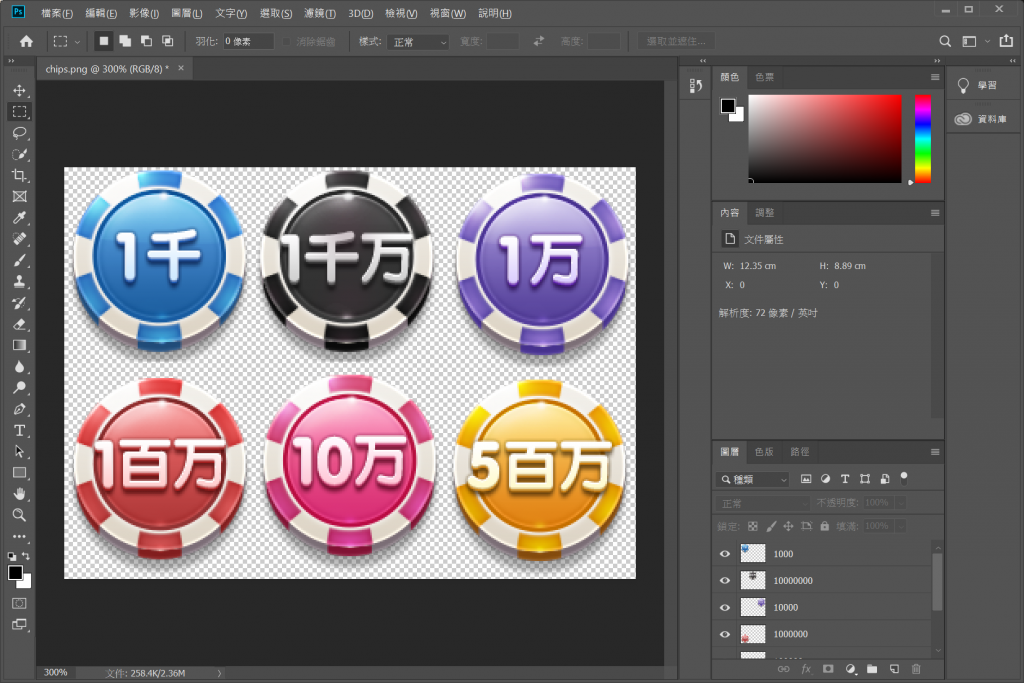The height and width of the screenshot is (683, 1024).
Task: Select the Horizontal Type tool
Action: pos(20,430)
